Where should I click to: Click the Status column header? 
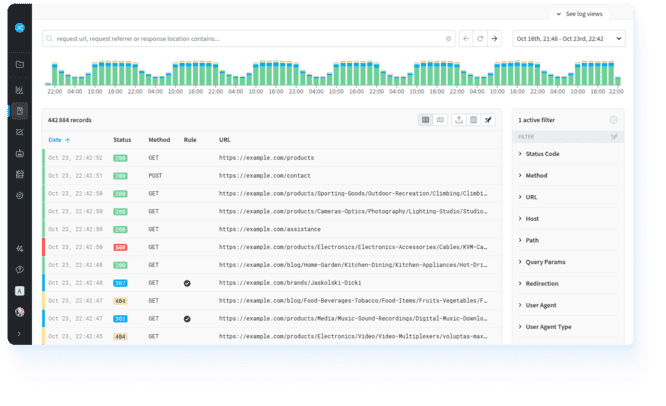point(122,140)
